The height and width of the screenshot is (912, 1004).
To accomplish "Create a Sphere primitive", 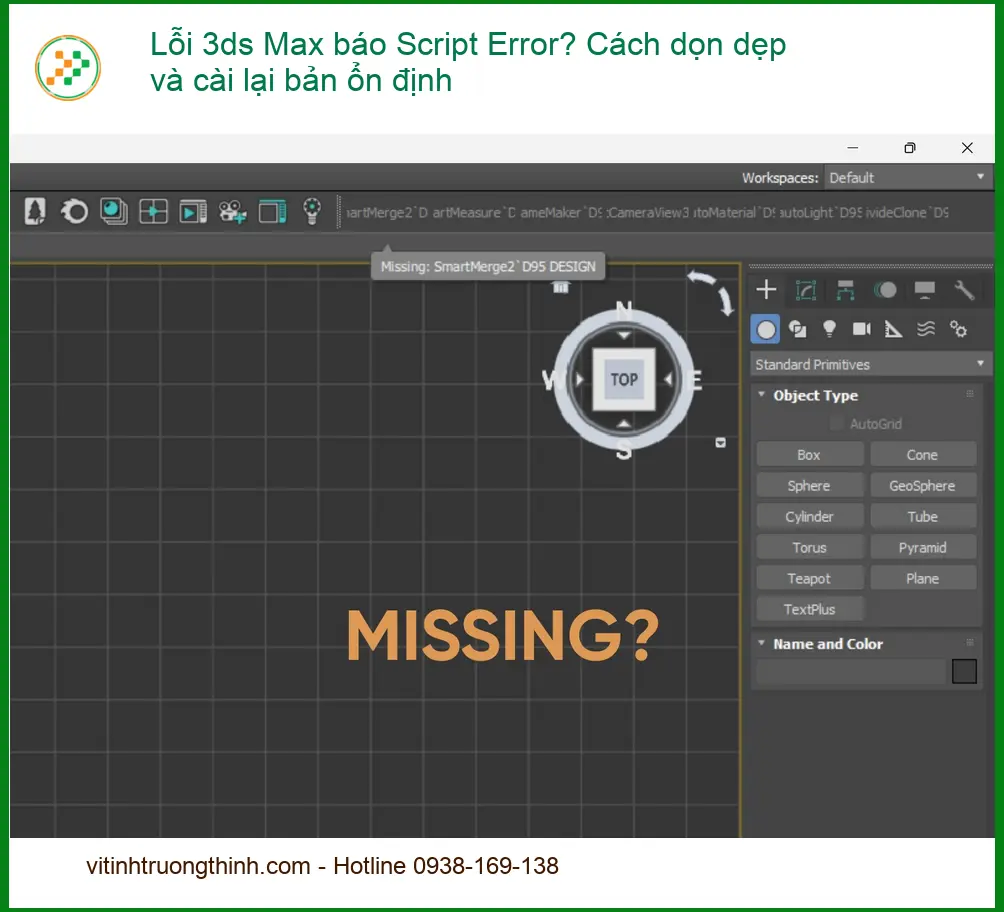I will tap(809, 485).
